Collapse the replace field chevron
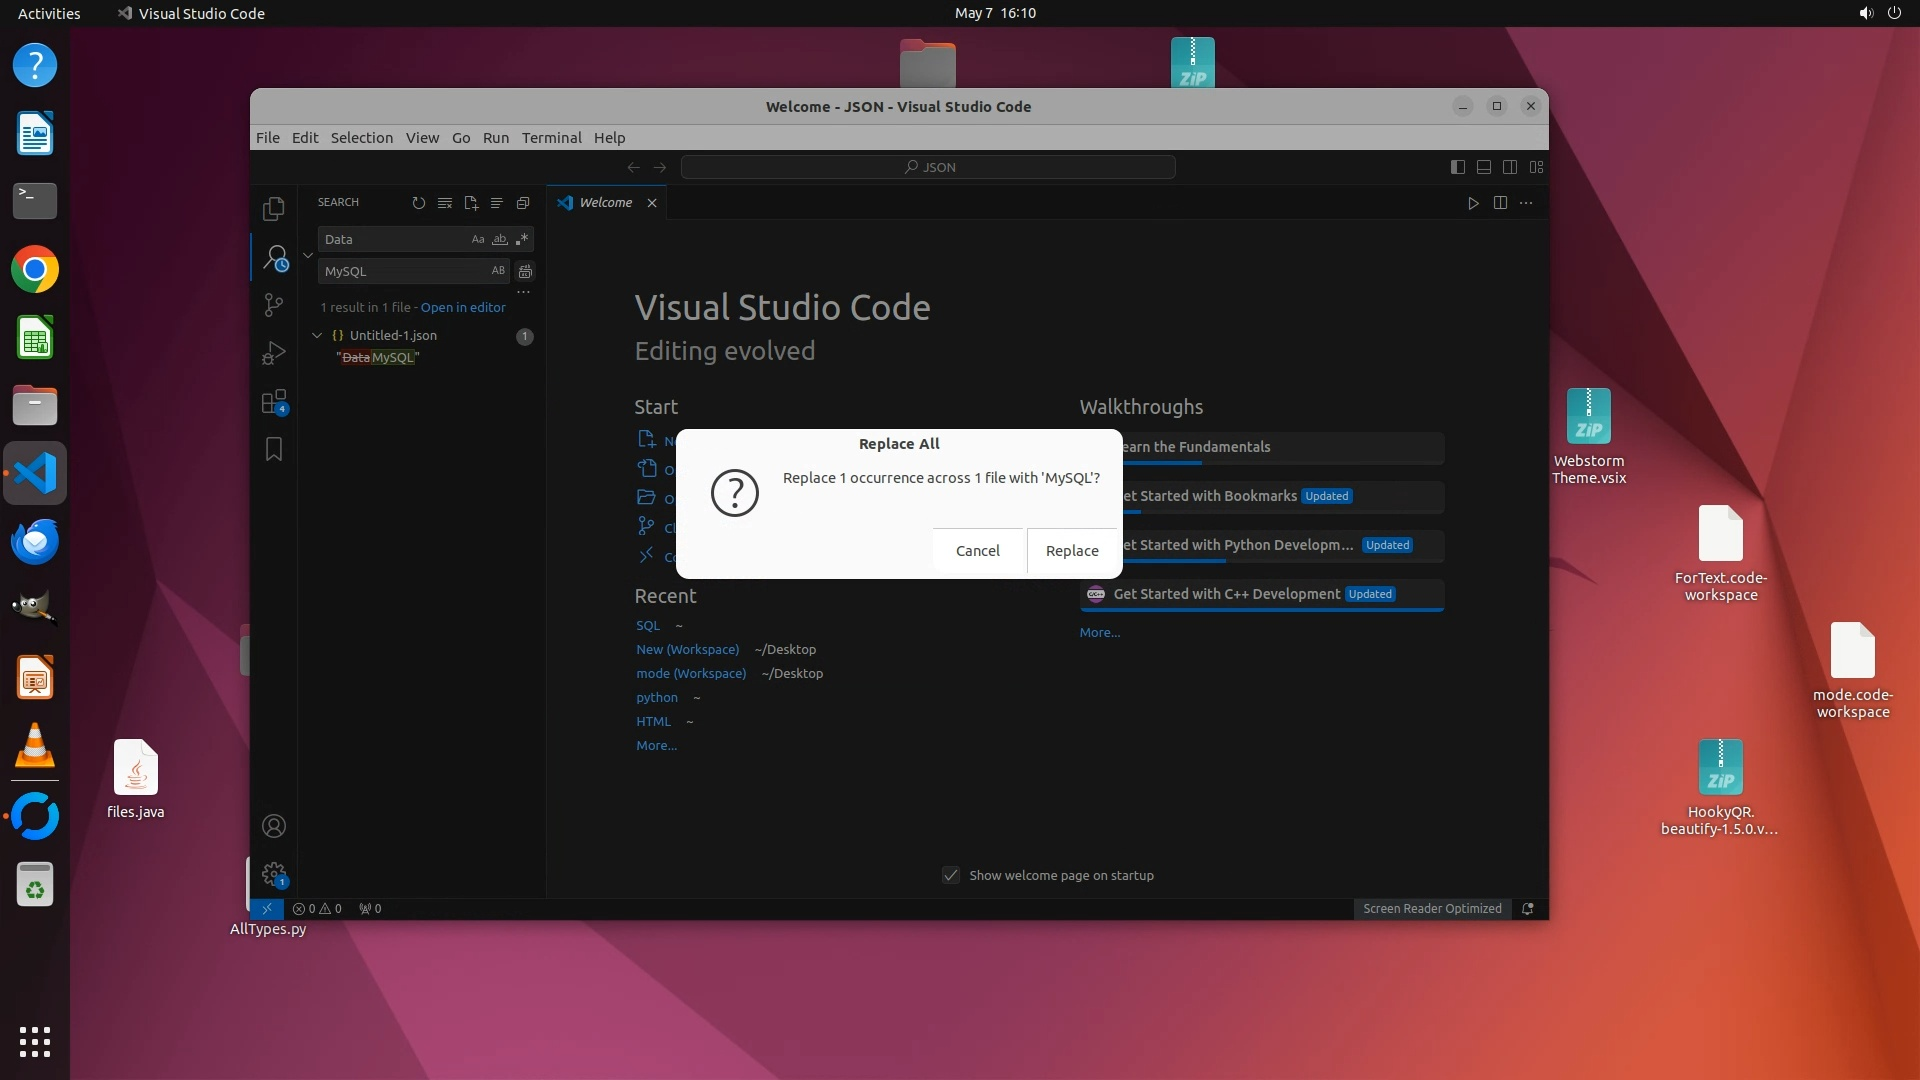 coord(308,255)
